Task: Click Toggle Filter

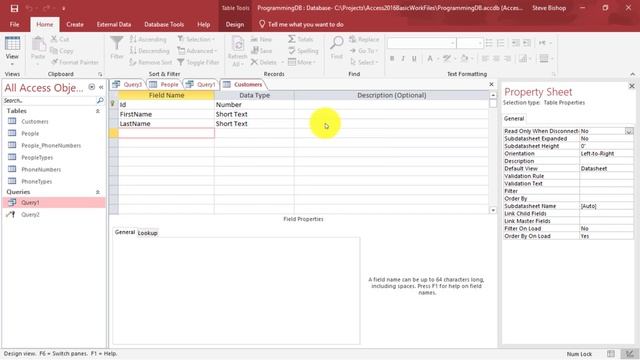Action: point(198,62)
